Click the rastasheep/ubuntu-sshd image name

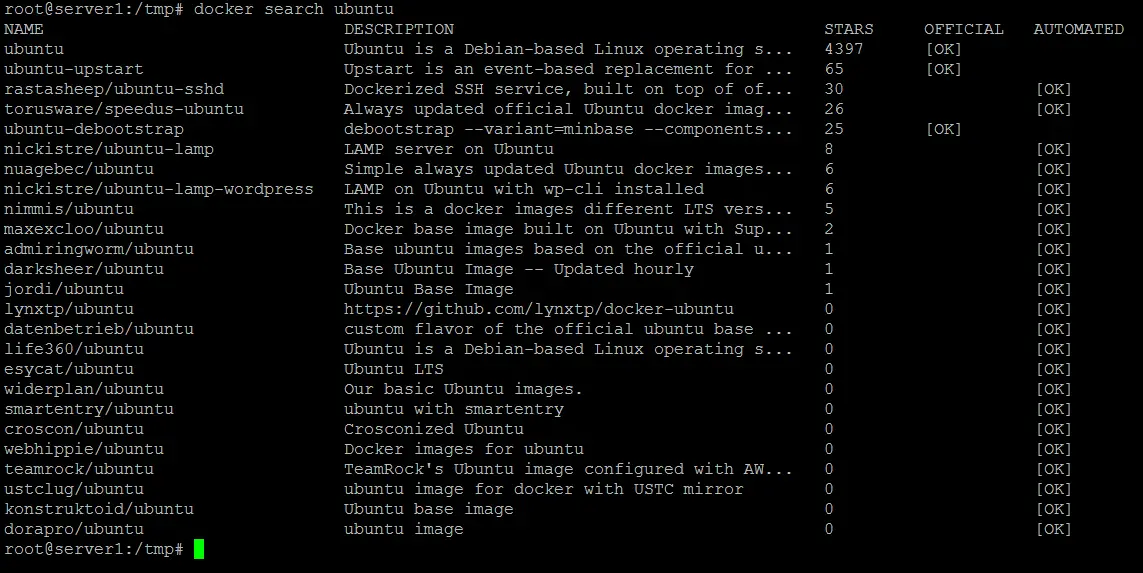coord(114,89)
